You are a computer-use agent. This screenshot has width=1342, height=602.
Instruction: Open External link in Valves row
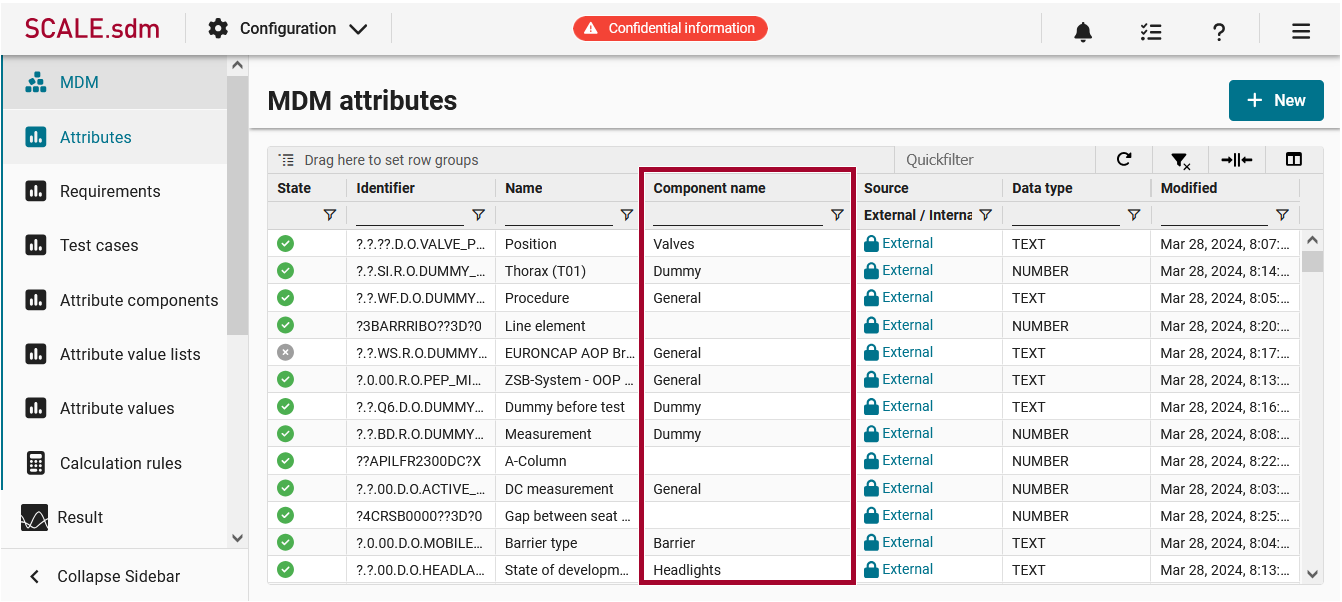(907, 243)
